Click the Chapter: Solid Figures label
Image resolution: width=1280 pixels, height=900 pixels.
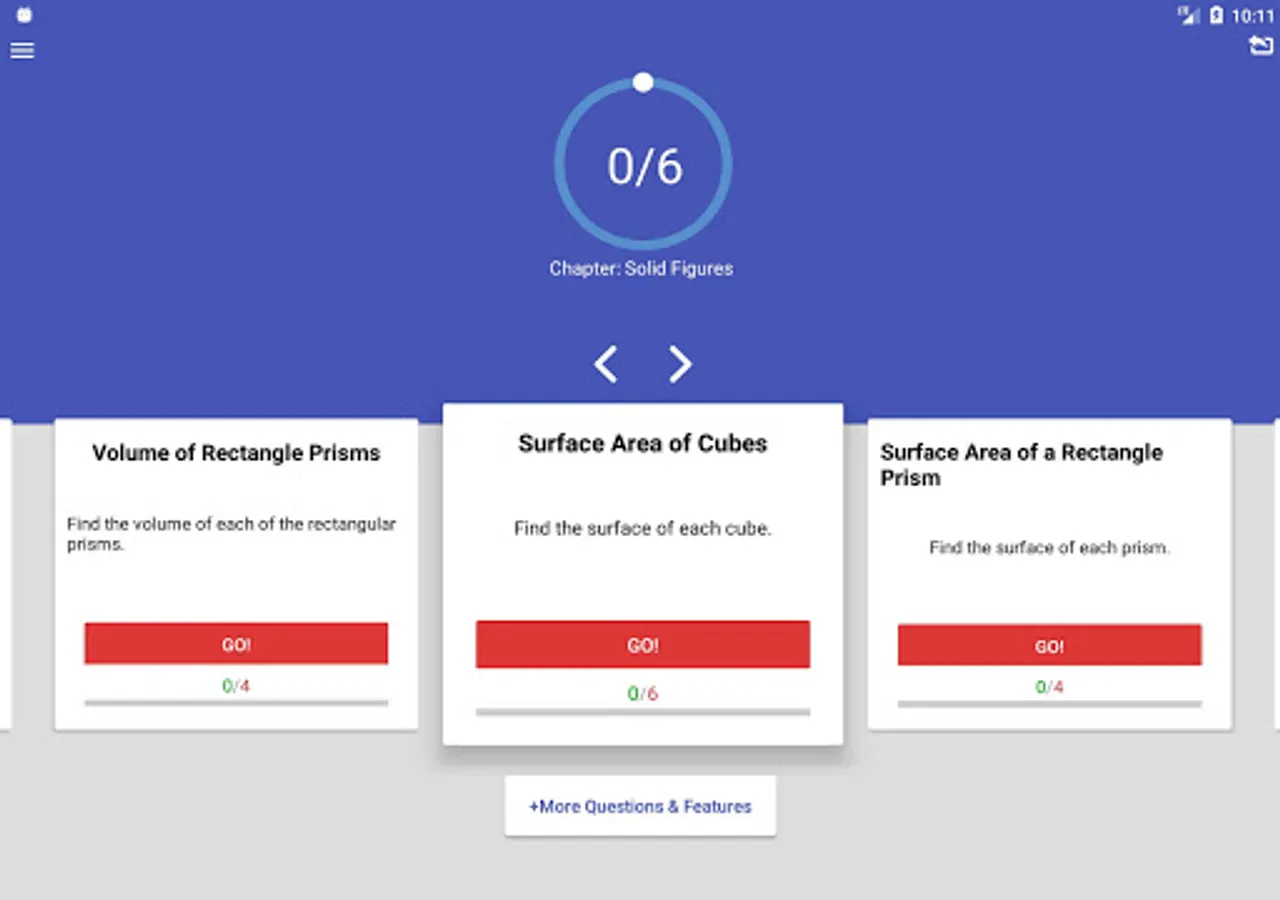pyautogui.click(x=641, y=268)
